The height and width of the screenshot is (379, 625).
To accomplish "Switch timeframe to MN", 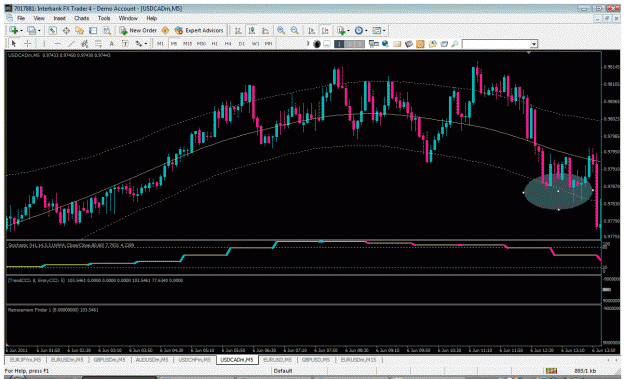I will [x=269, y=43].
